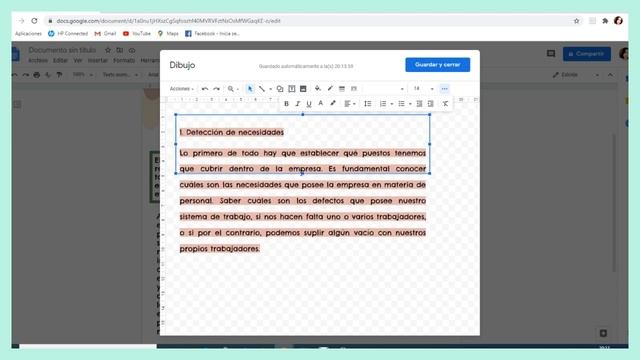Star the Documento sin título file

coord(108,50)
